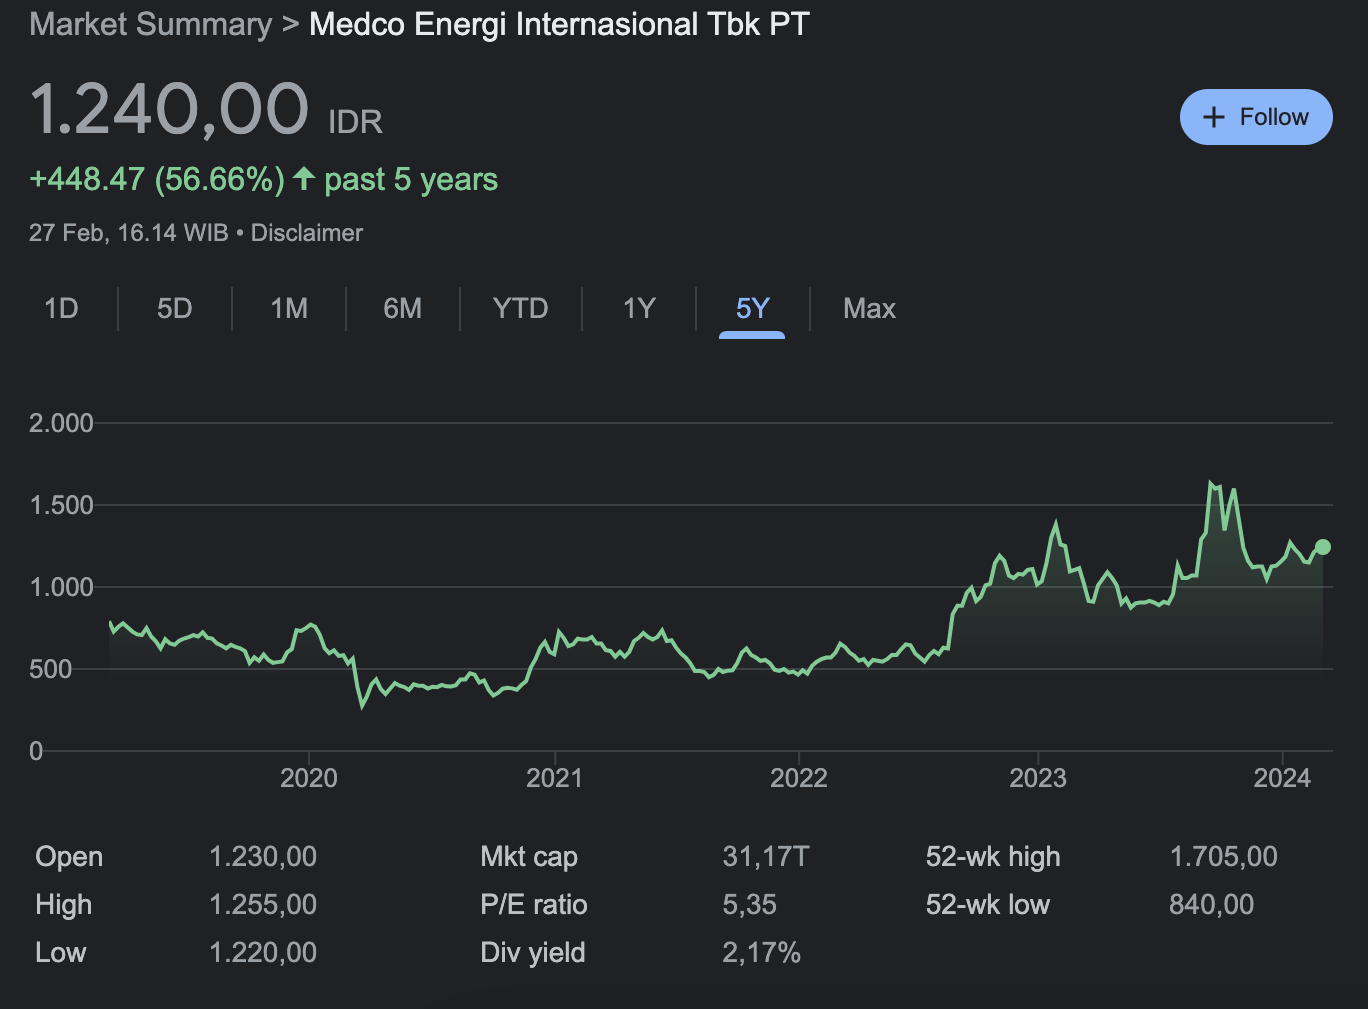This screenshot has width=1368, height=1009.
Task: Click the Follow button
Action: click(x=1255, y=117)
